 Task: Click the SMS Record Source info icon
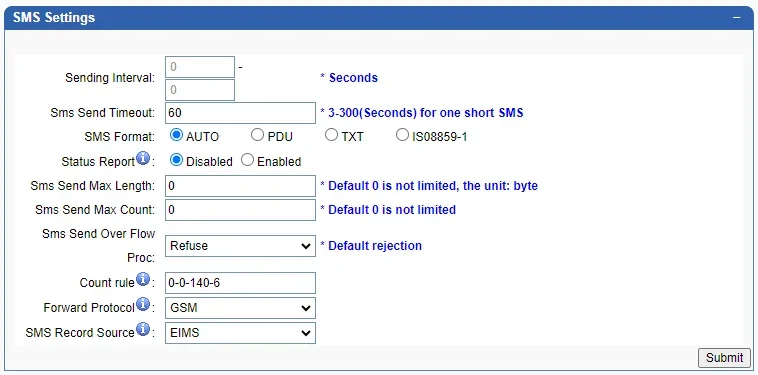coord(143,330)
